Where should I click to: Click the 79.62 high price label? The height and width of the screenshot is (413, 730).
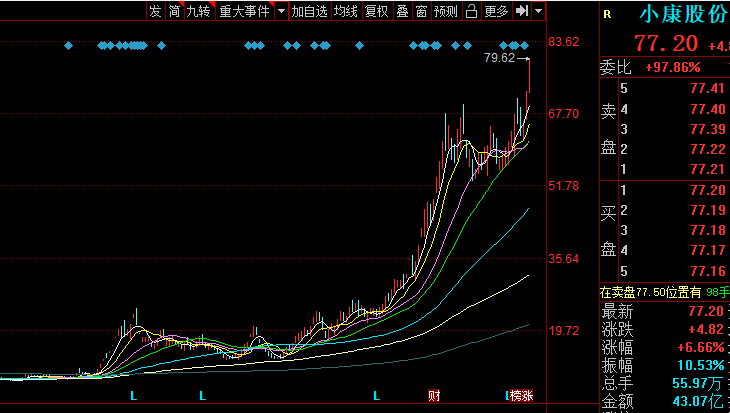500,58
